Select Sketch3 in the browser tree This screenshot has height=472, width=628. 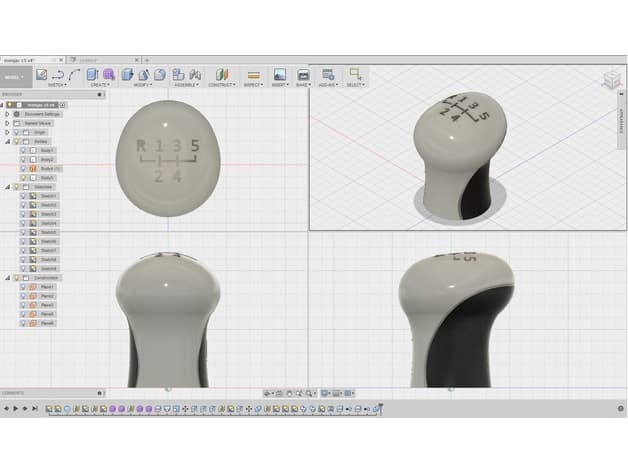tap(48, 214)
